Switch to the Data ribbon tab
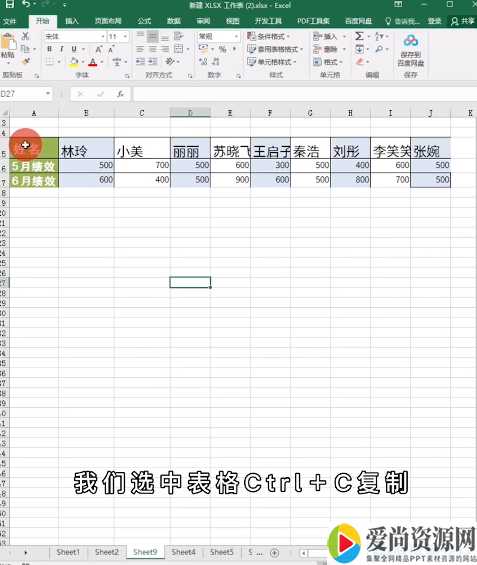Screen dimensions: 477x565 [x=174, y=21]
